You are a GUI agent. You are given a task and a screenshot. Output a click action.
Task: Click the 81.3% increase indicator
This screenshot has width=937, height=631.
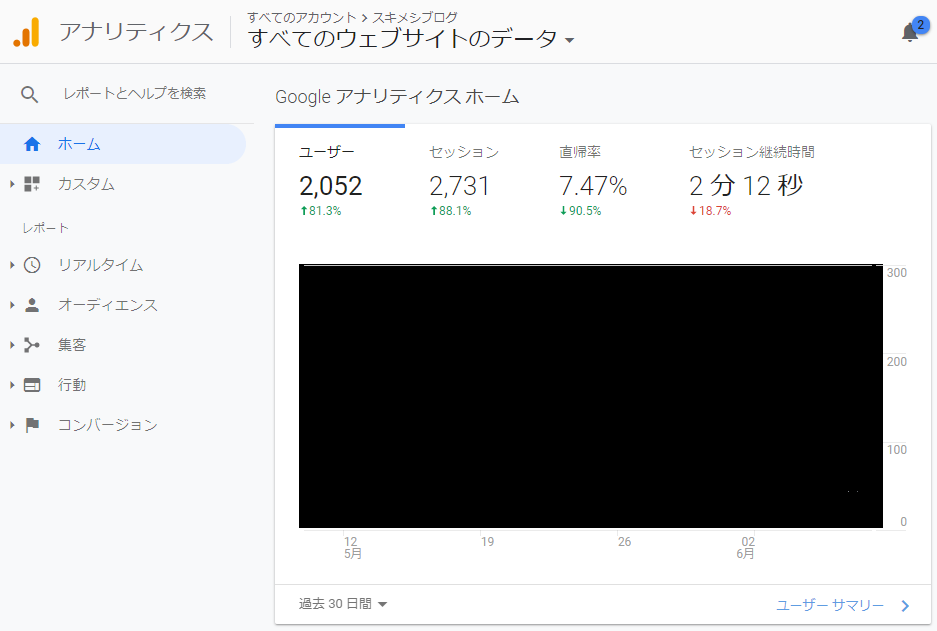(320, 211)
